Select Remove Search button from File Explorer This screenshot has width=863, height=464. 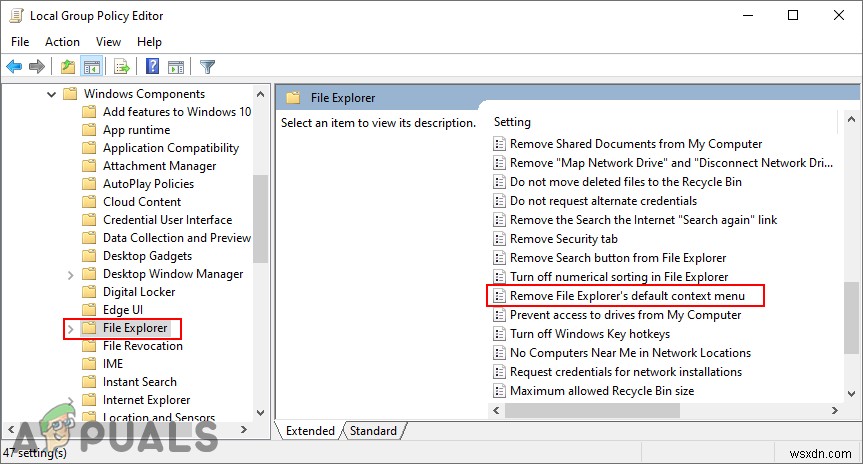coord(618,258)
